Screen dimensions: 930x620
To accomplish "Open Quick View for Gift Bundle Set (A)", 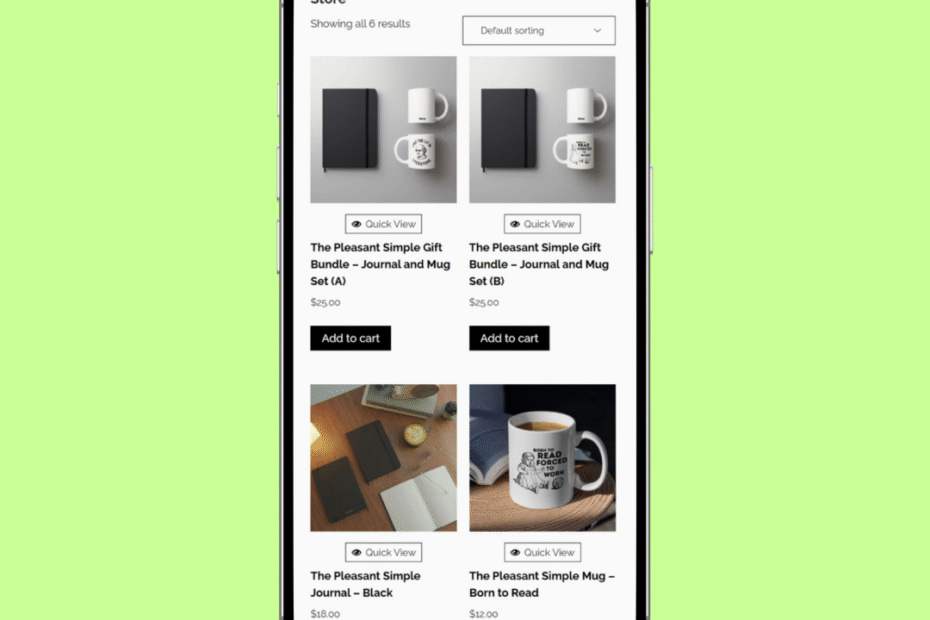I will [383, 224].
